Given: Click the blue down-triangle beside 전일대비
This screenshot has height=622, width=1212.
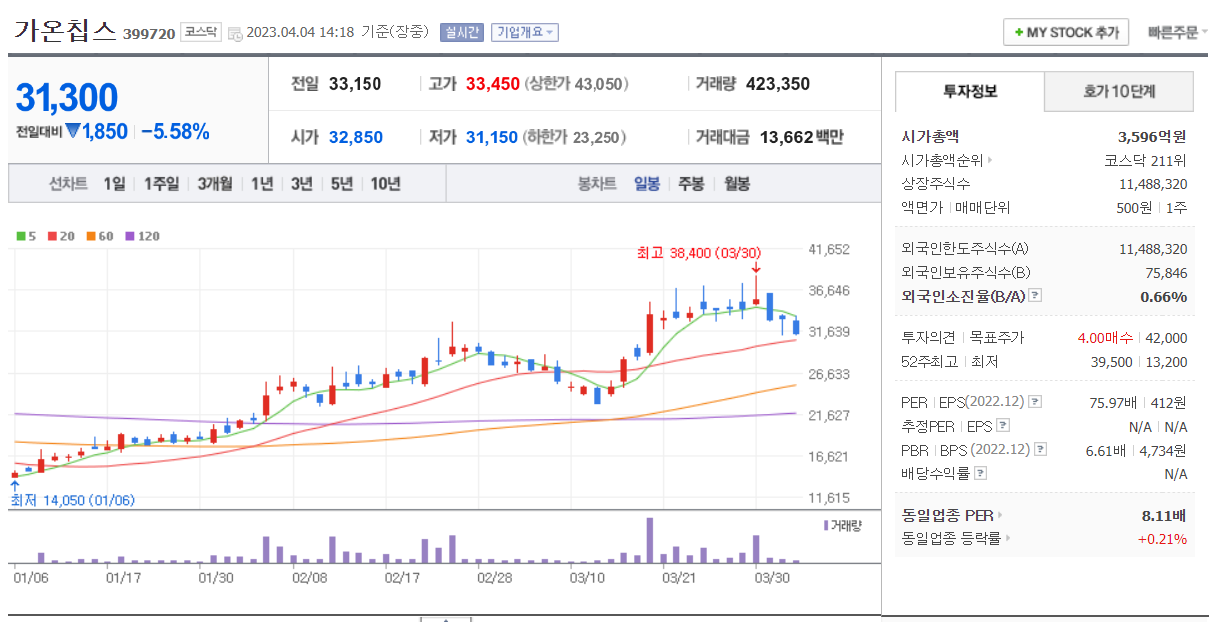Looking at the screenshot, I should coord(72,131).
